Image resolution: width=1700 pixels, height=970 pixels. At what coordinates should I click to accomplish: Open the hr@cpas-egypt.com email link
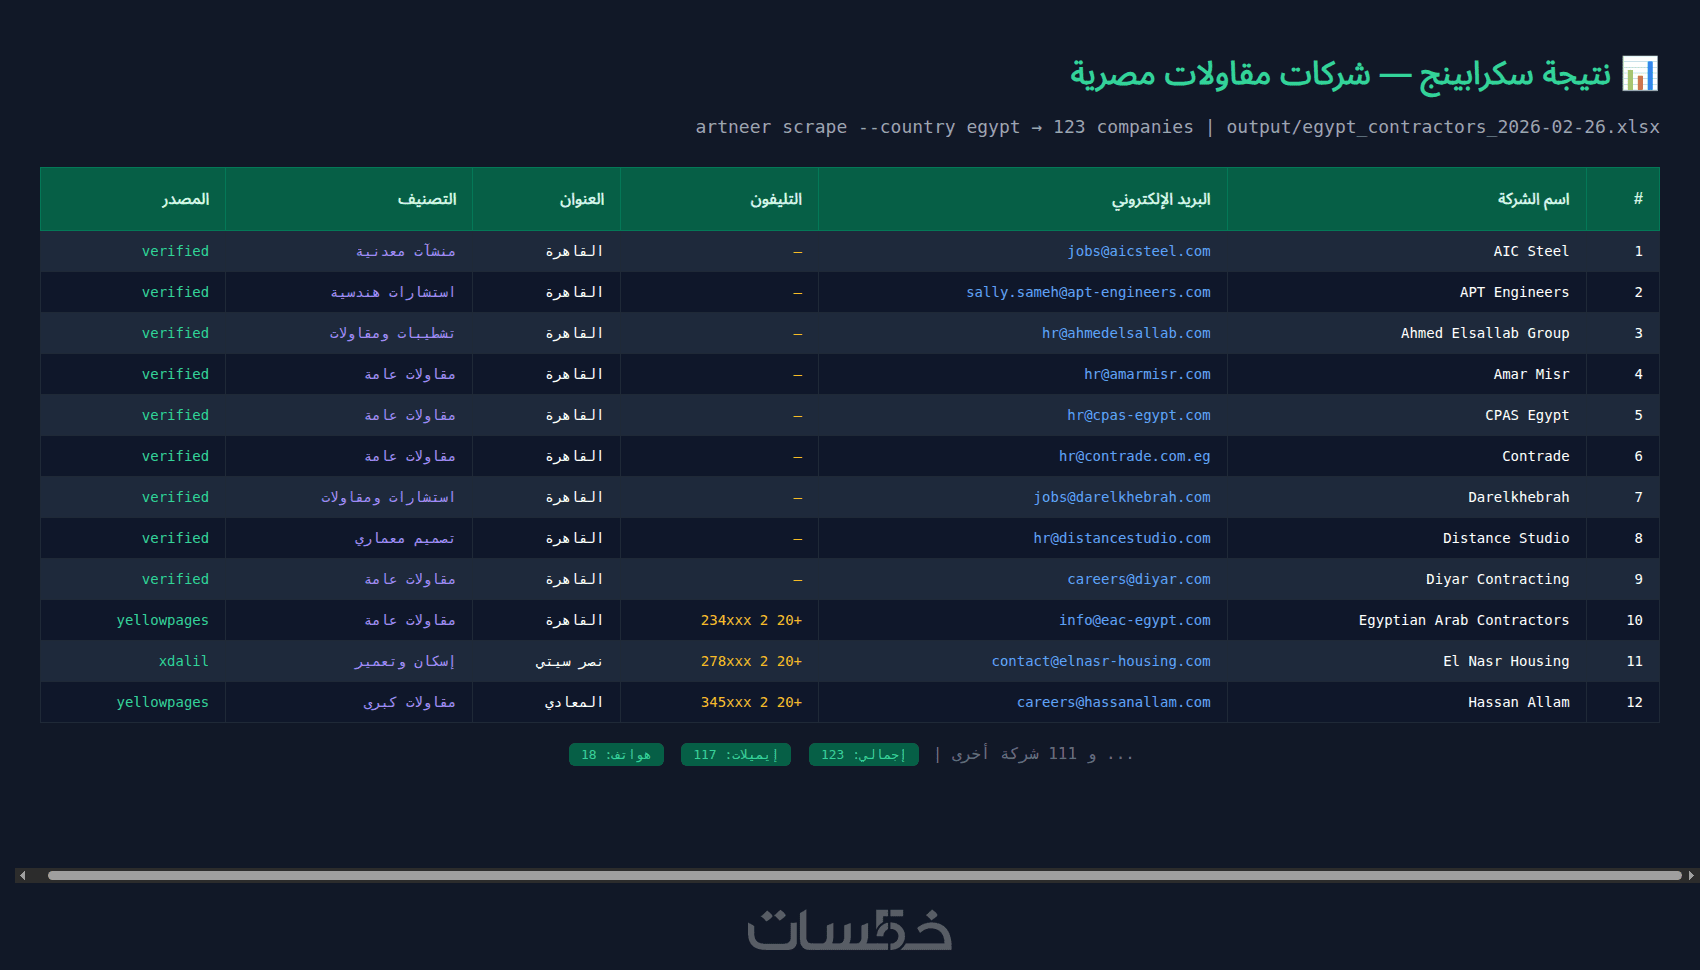(x=1138, y=415)
